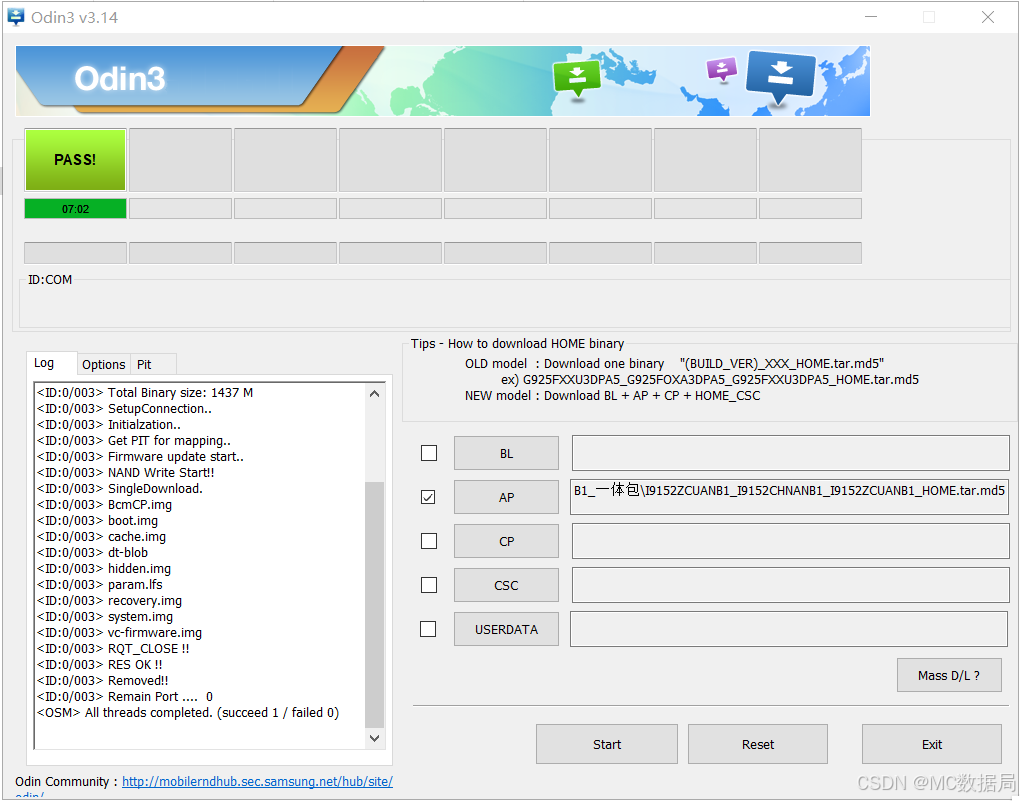Click the Reset button

[x=758, y=744]
